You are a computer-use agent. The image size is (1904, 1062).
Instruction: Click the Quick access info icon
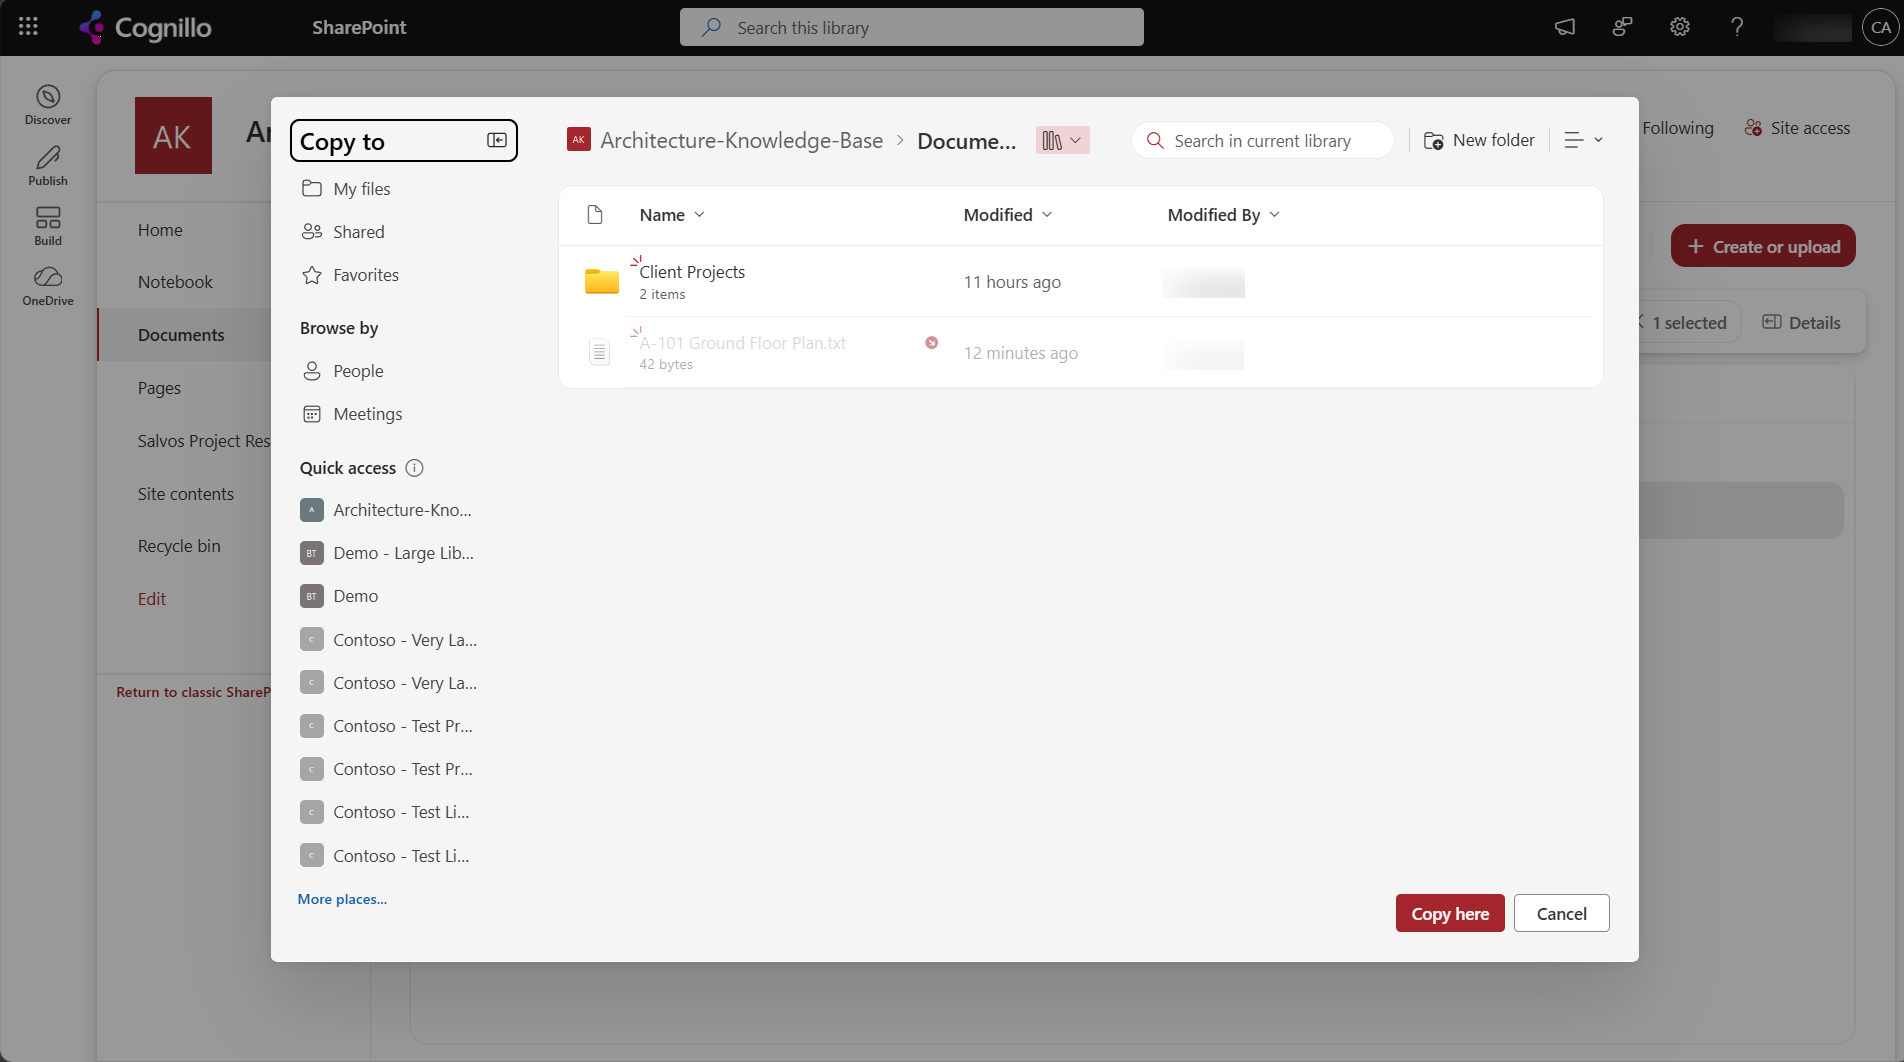[x=414, y=468]
